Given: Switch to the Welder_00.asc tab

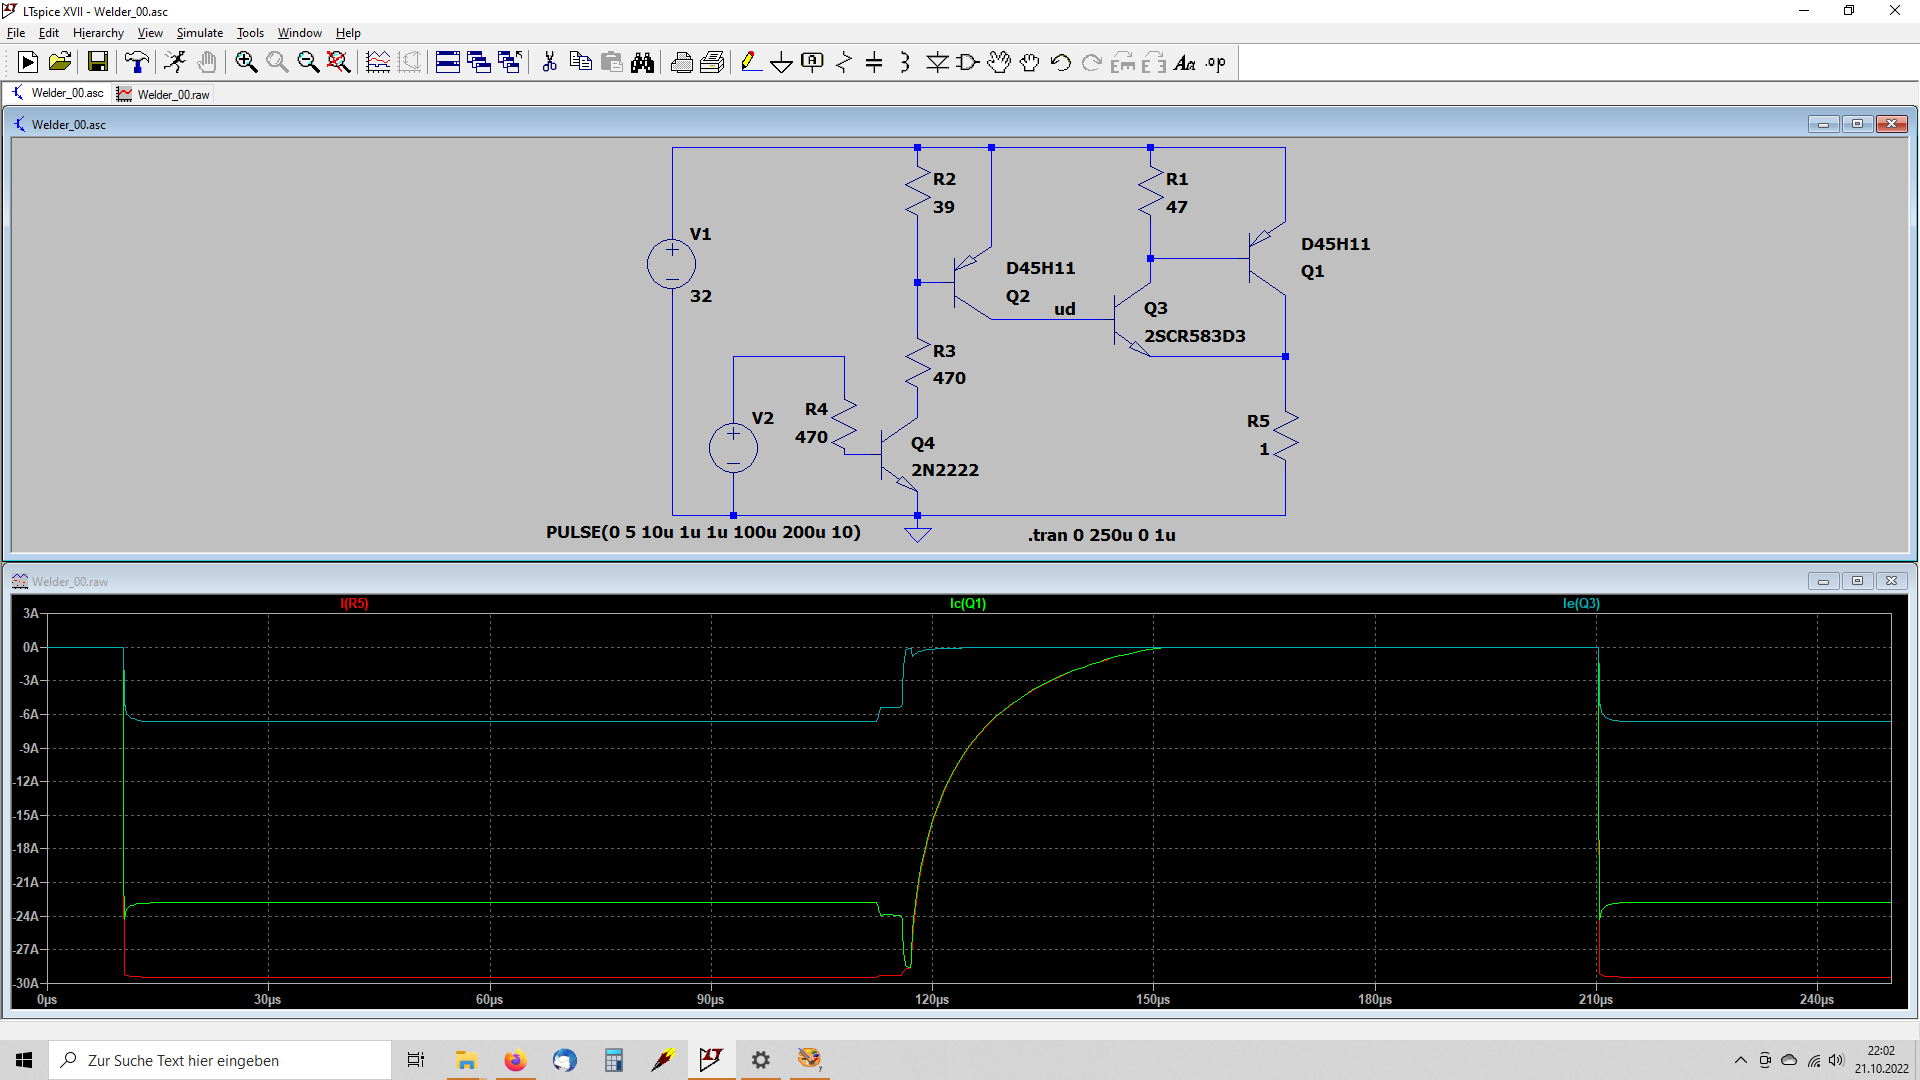Looking at the screenshot, I should pyautogui.click(x=58, y=93).
